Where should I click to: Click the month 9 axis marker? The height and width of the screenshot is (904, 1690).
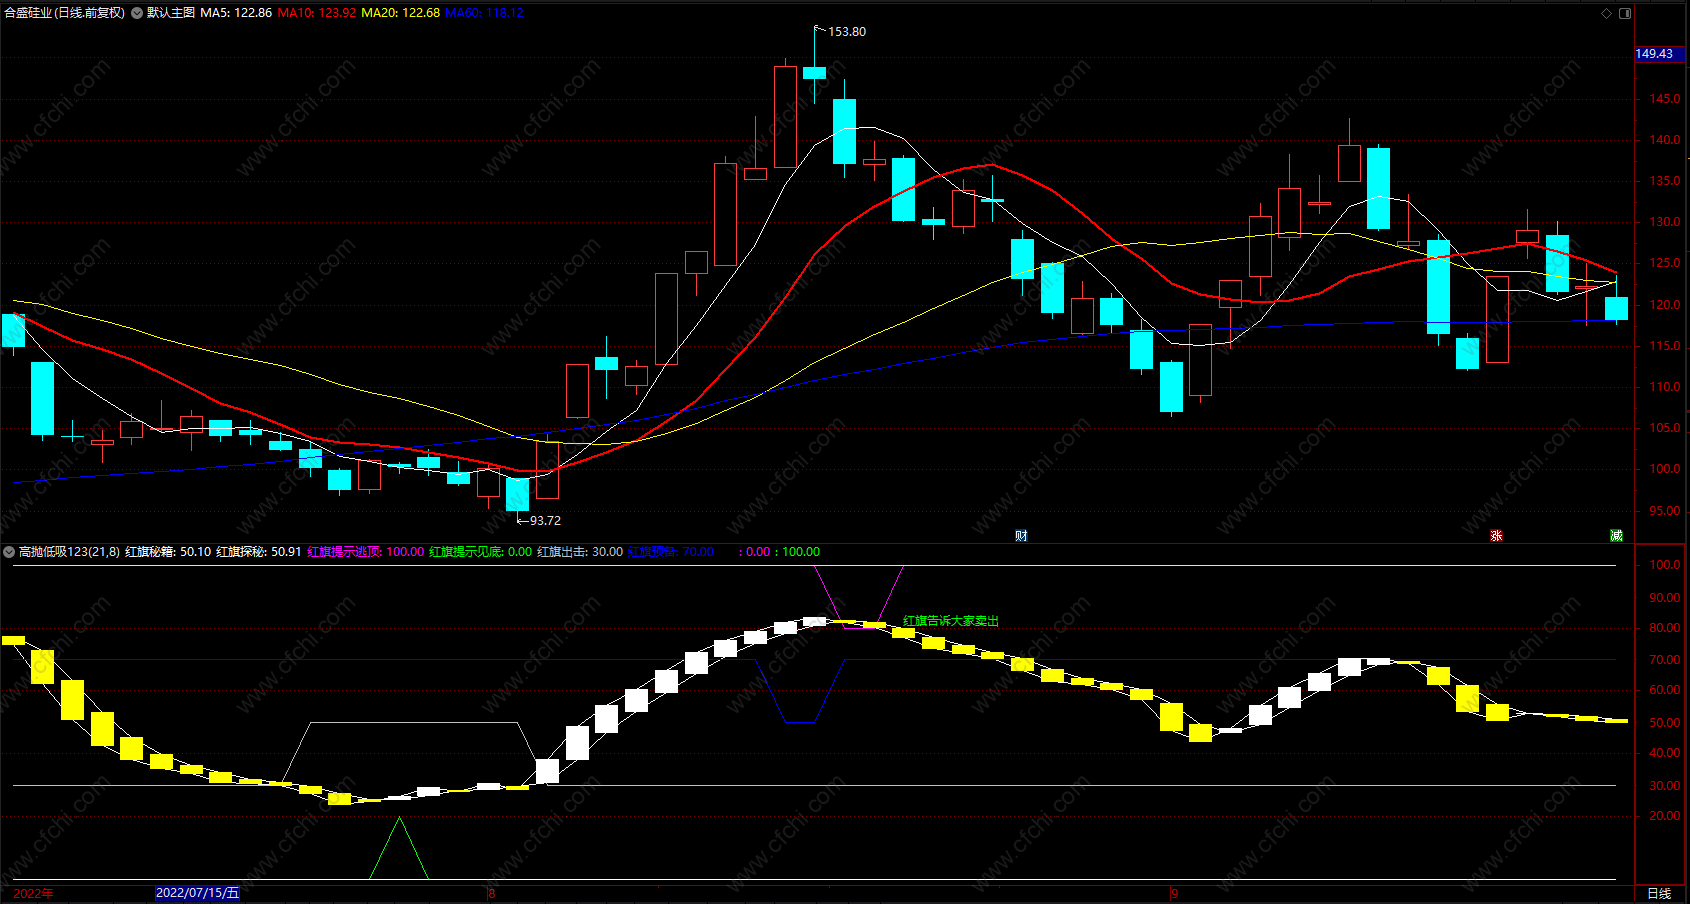[1175, 893]
